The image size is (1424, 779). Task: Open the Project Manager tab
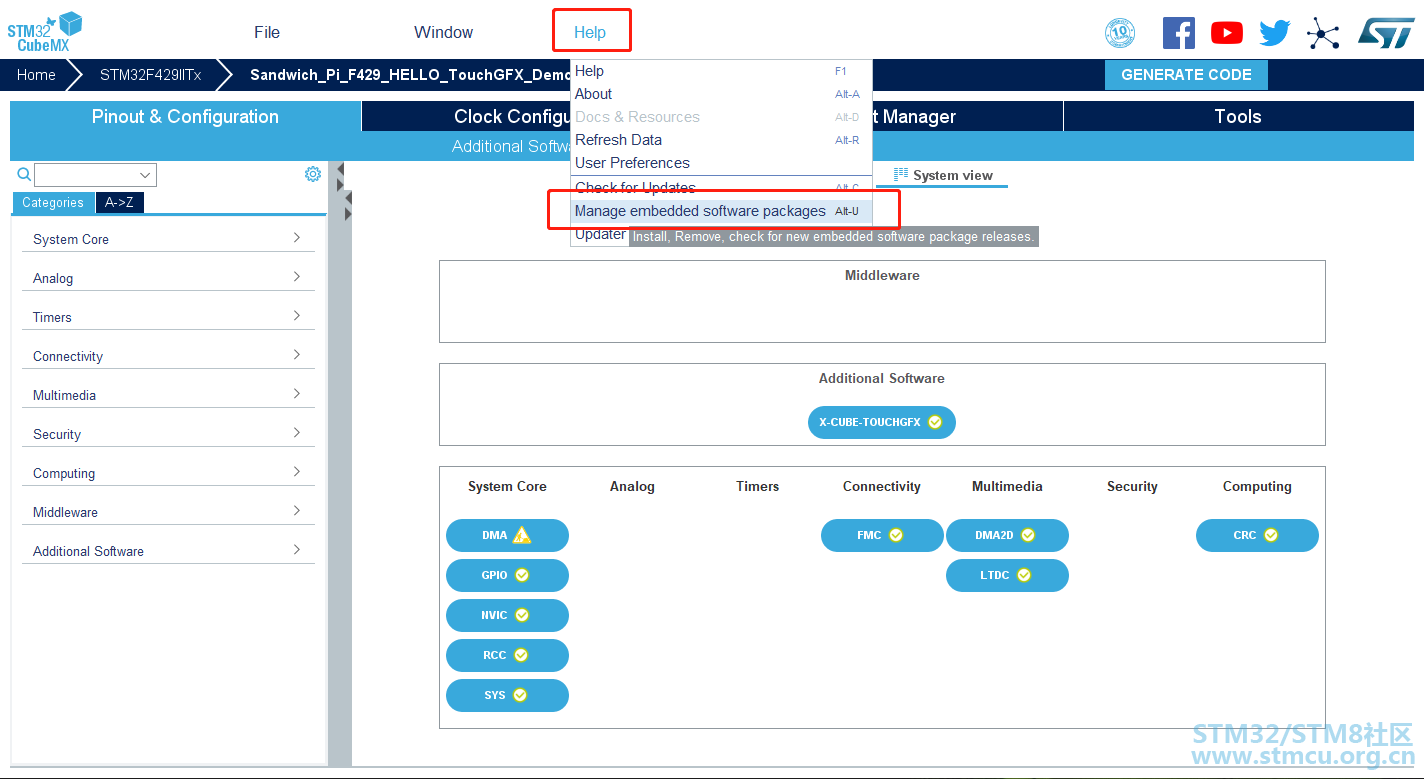click(967, 116)
